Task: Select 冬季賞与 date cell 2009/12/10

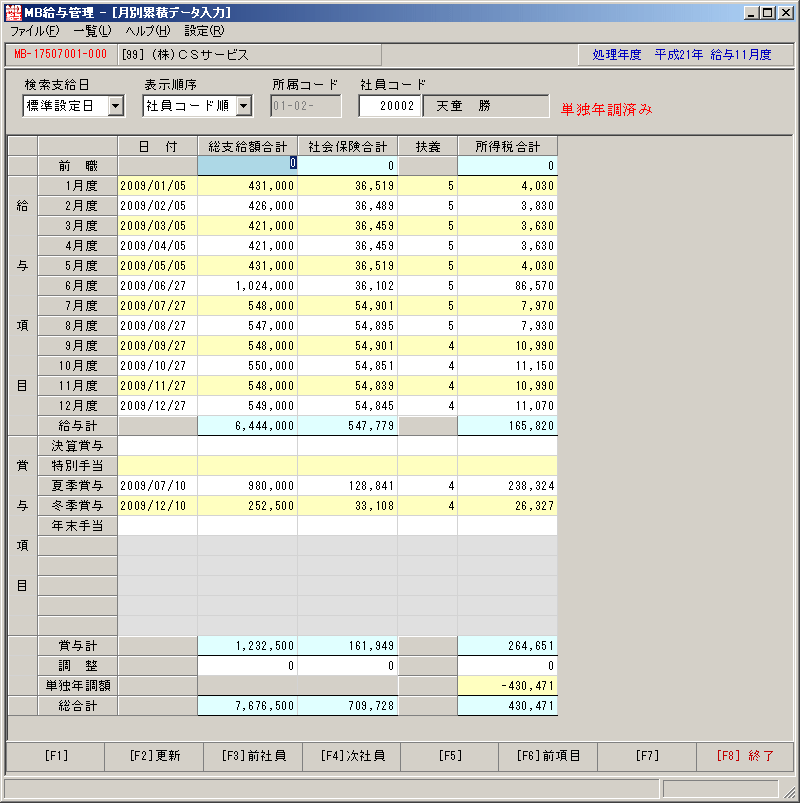Action: (158, 506)
